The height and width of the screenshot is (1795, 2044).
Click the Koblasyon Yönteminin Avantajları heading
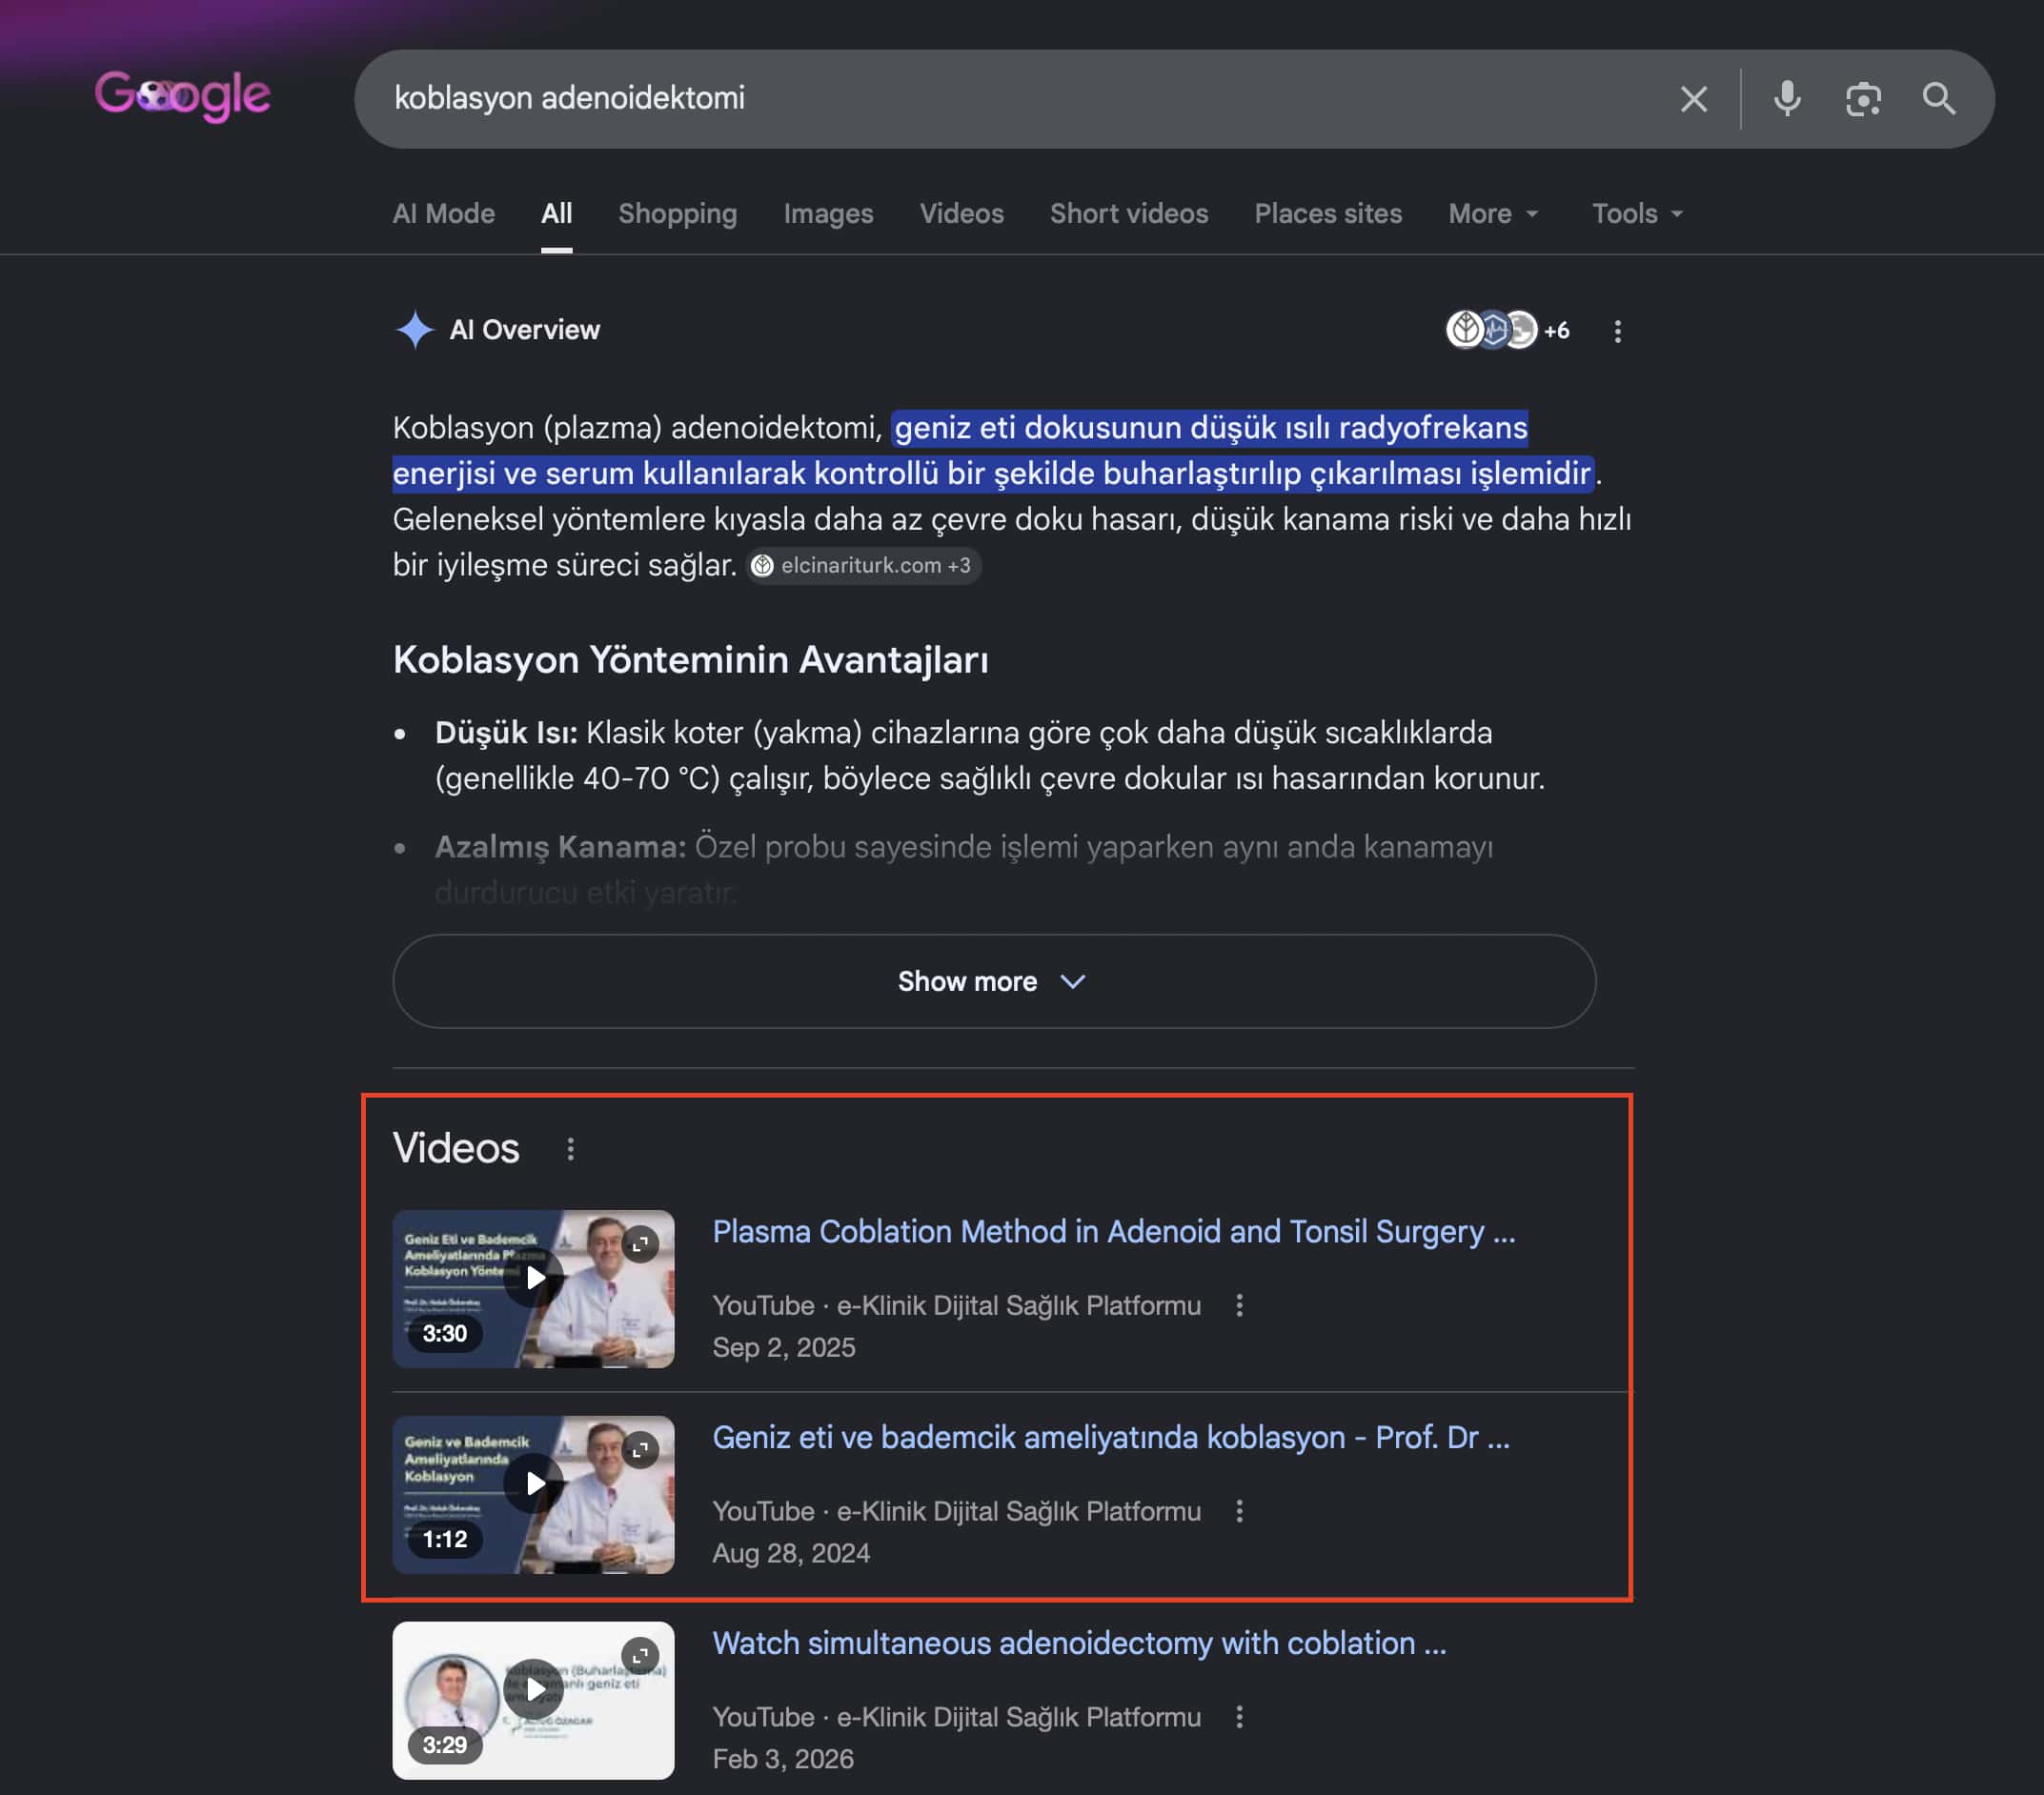point(690,660)
